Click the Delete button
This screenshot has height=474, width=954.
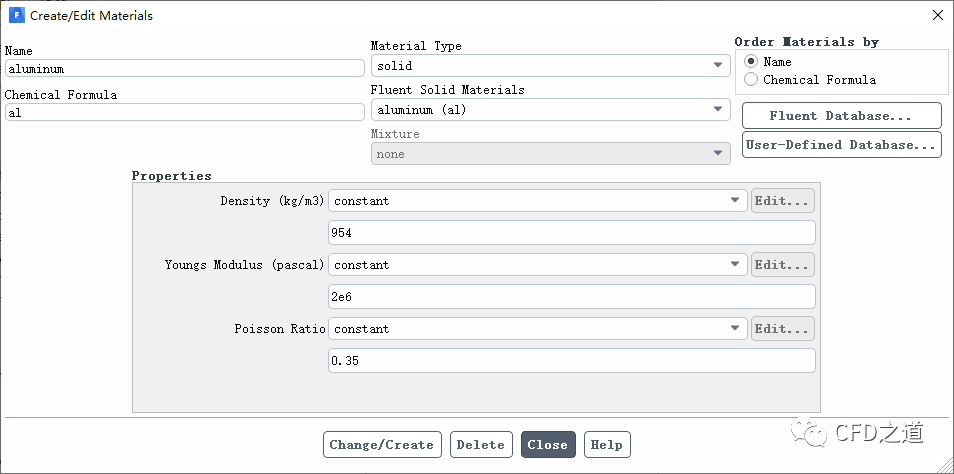coord(480,445)
